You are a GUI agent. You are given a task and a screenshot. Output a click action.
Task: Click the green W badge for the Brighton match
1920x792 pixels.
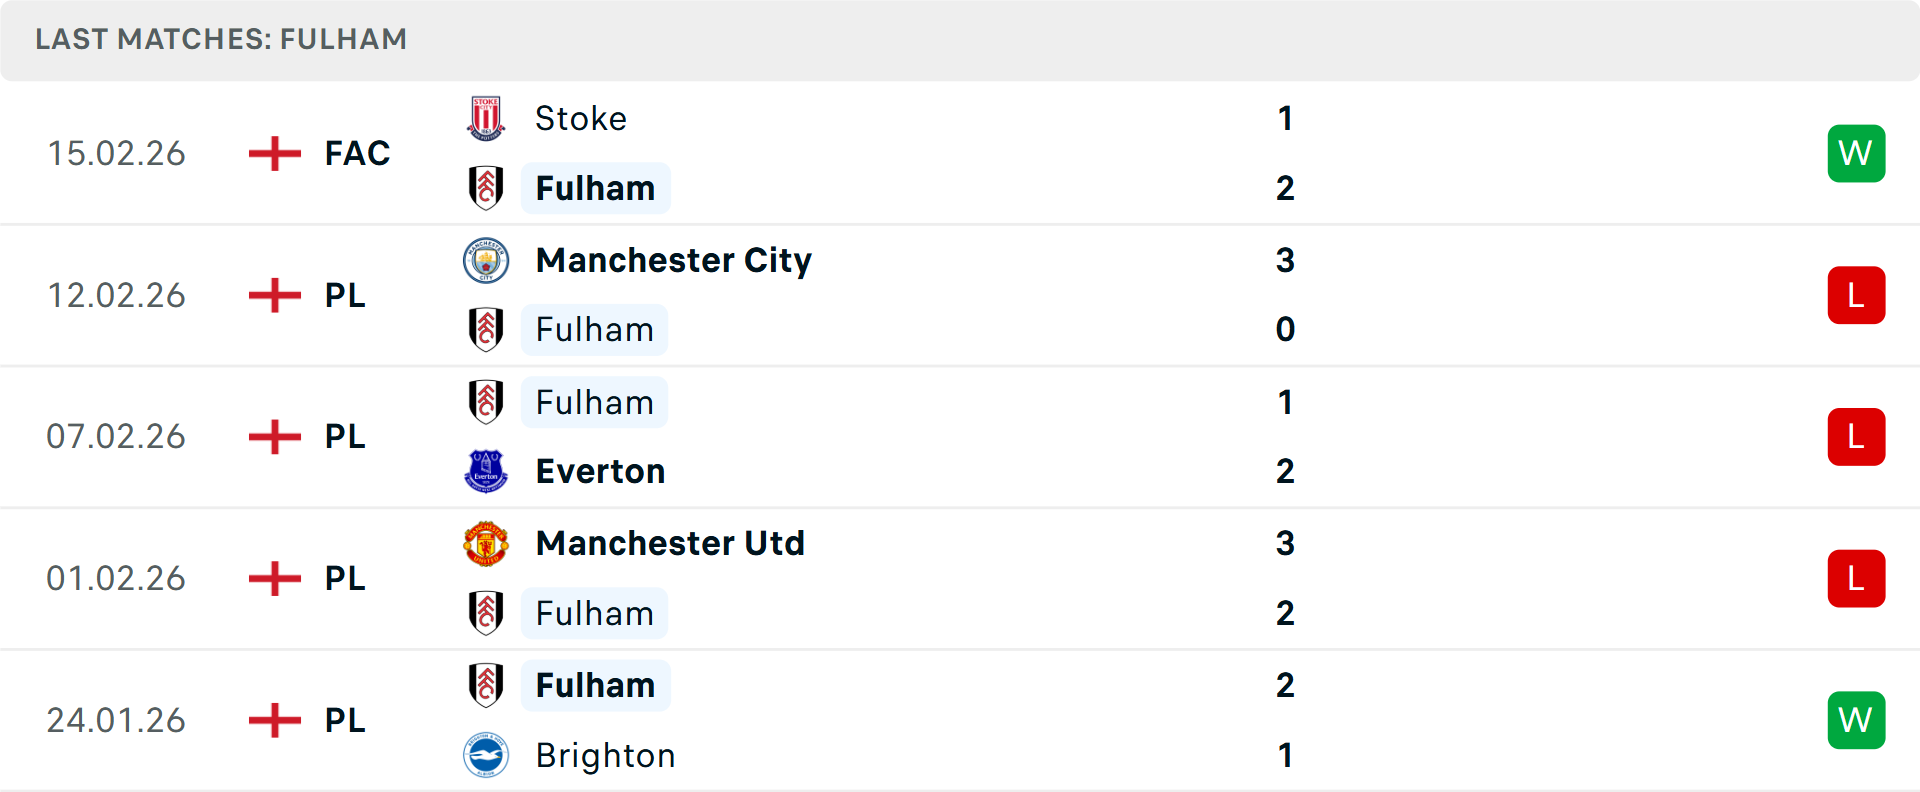[1856, 719]
